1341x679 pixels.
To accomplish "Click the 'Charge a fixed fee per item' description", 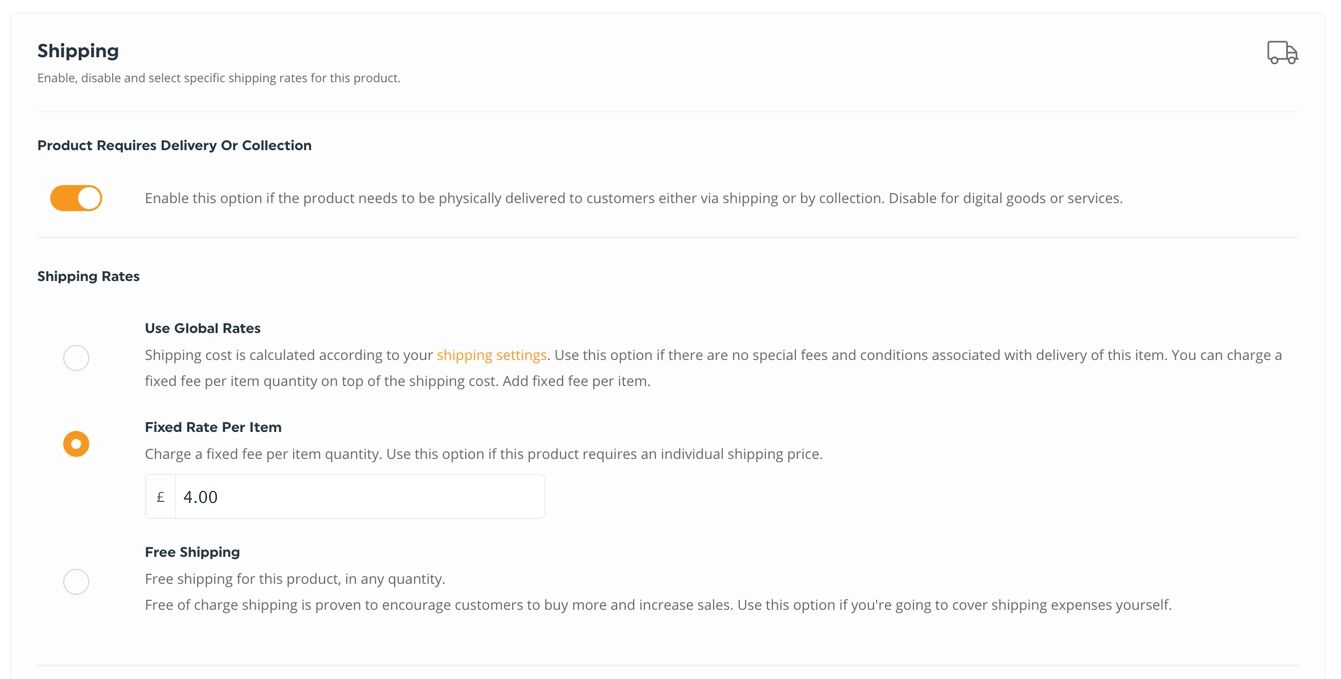I will click(484, 454).
